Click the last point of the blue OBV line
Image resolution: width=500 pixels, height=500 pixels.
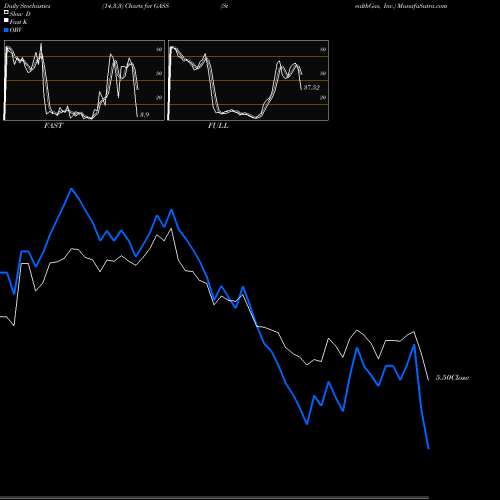tap(428, 448)
